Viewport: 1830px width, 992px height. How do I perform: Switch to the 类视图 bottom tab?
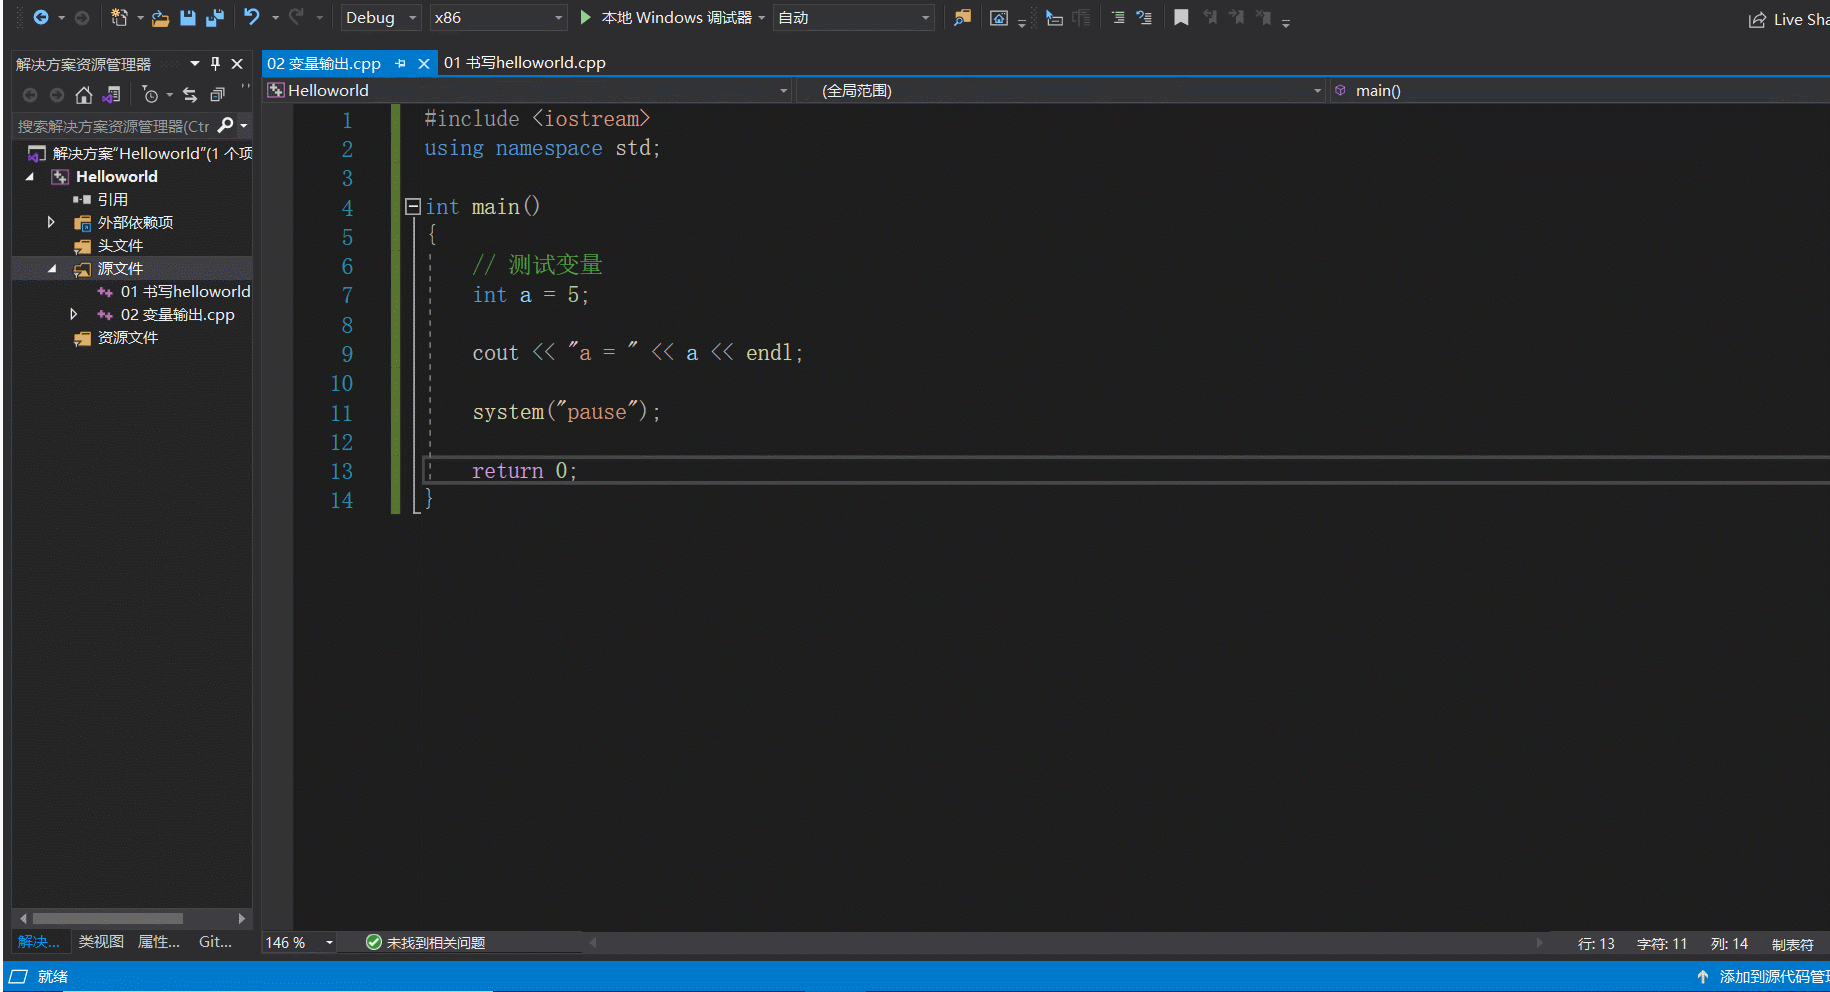point(101,941)
